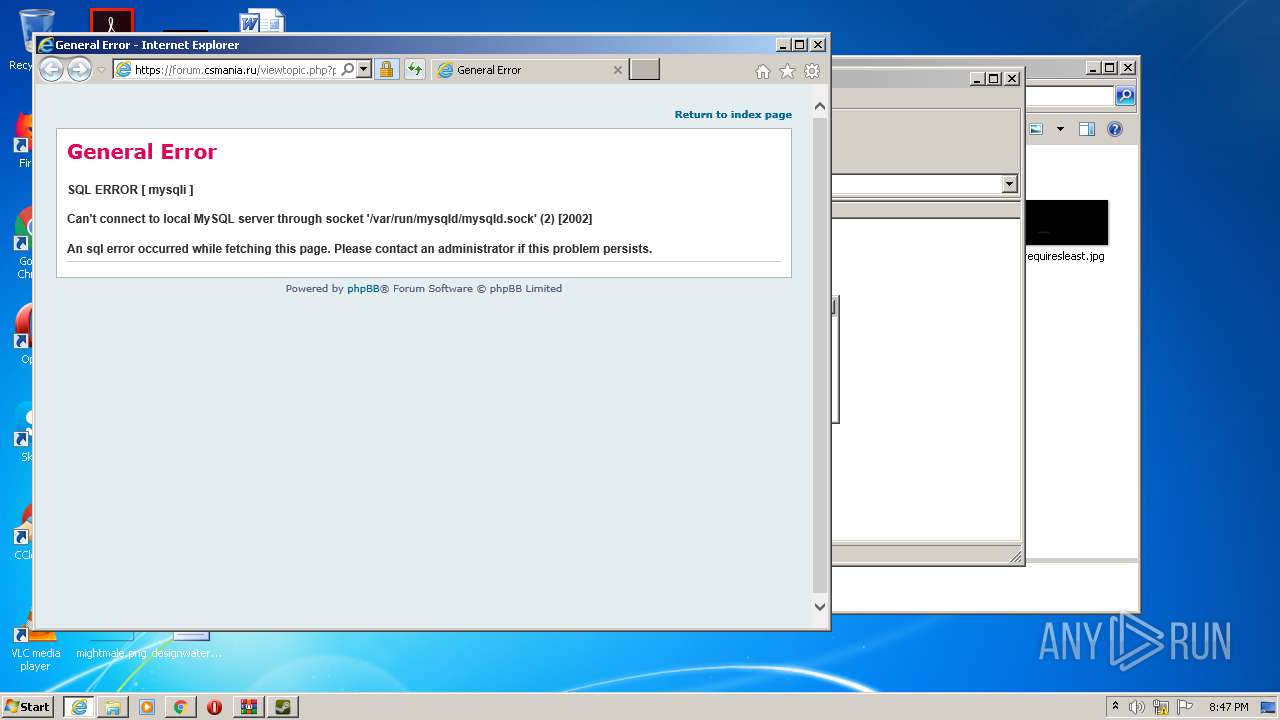
Task: Open the Action Center flag icon
Action: pyautogui.click(x=1184, y=707)
